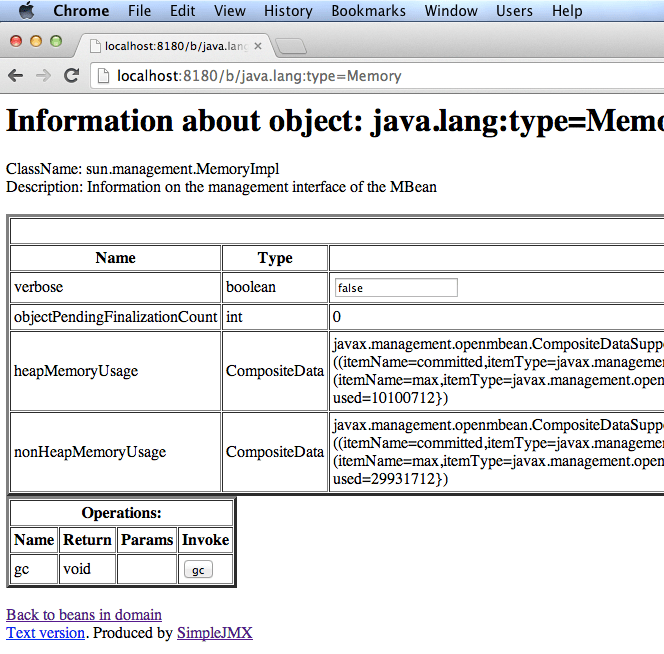Click the browser Back arrow
Viewport: 664px width, 654px height.
(16, 76)
